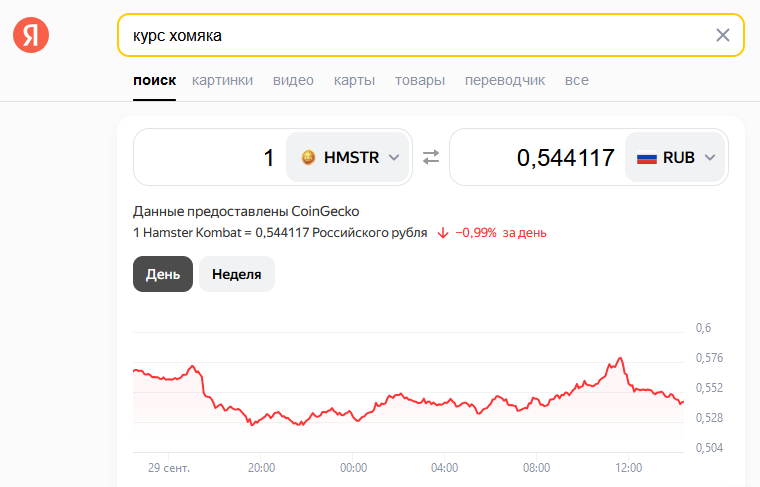Screen dimensions: 760x487
Task: Click the chart's 00:00 time label
Action: click(x=353, y=468)
